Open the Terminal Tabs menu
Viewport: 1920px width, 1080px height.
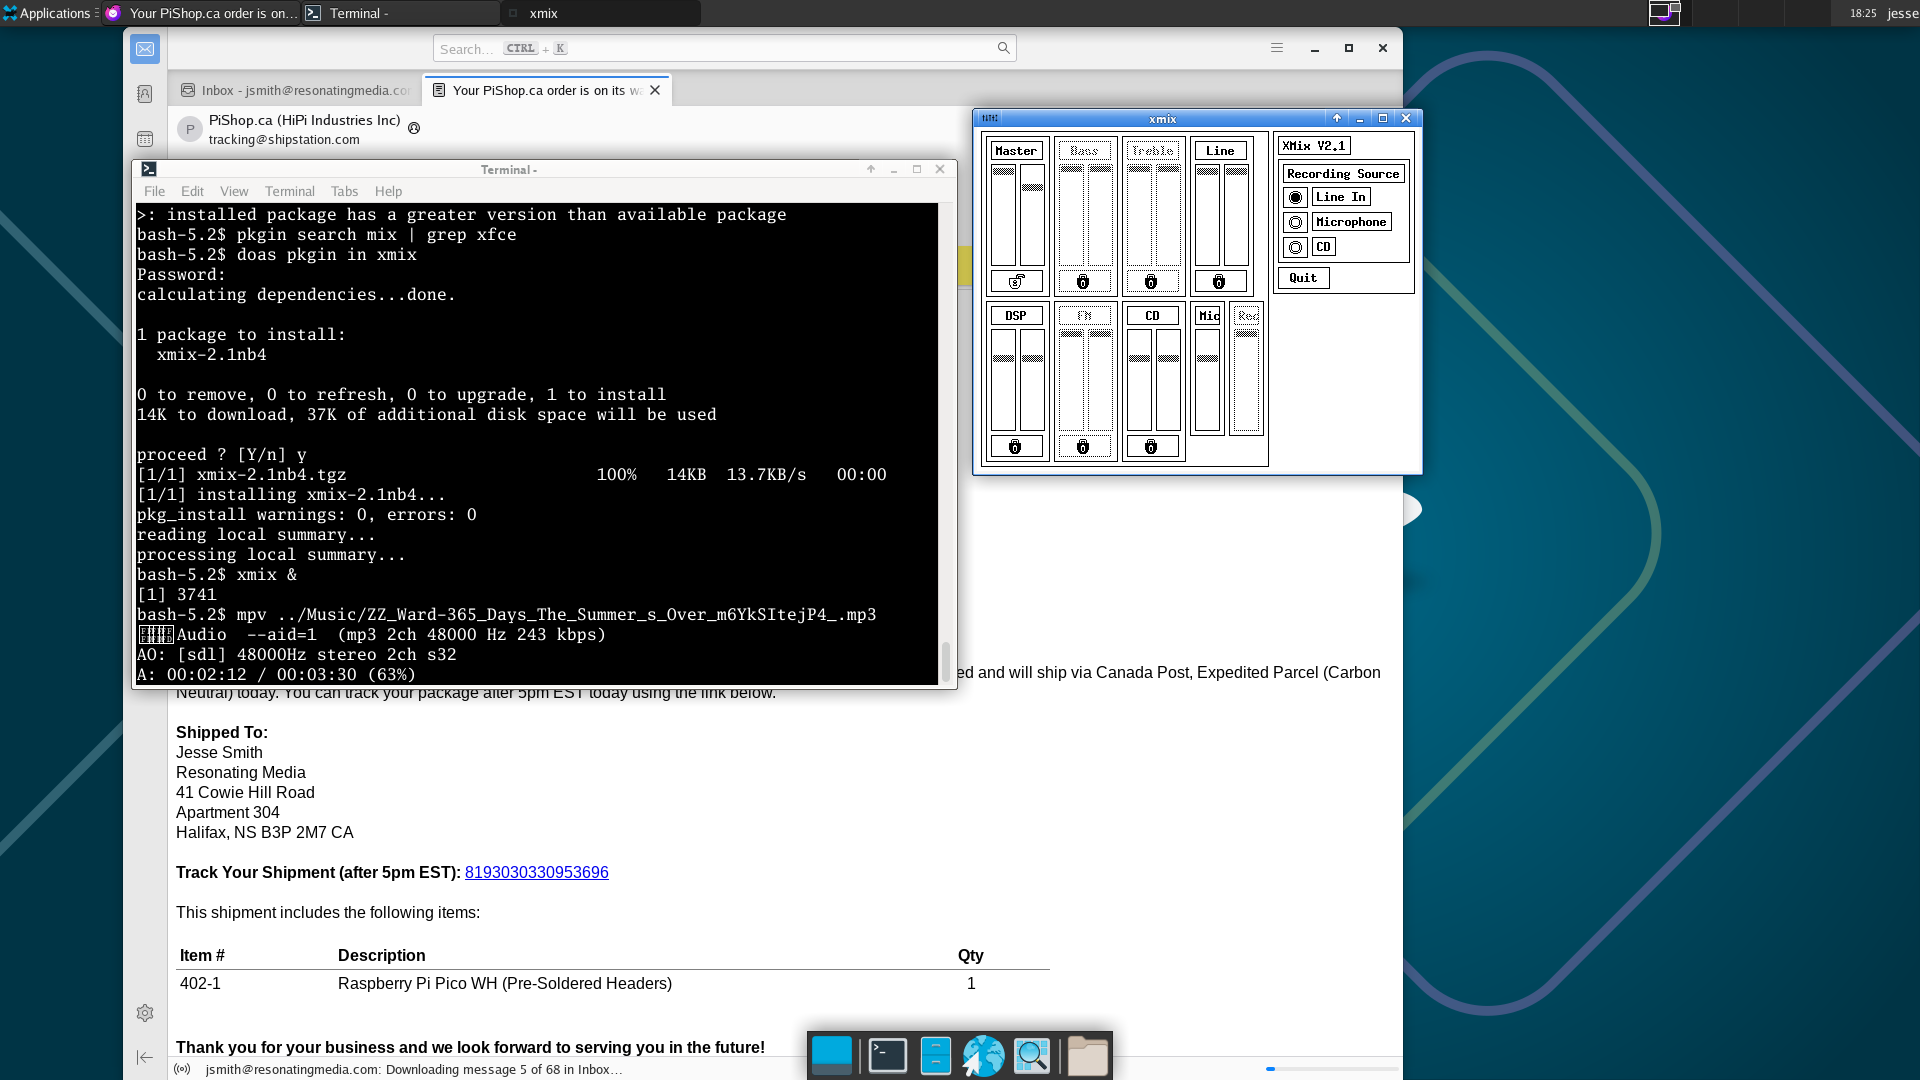click(344, 191)
